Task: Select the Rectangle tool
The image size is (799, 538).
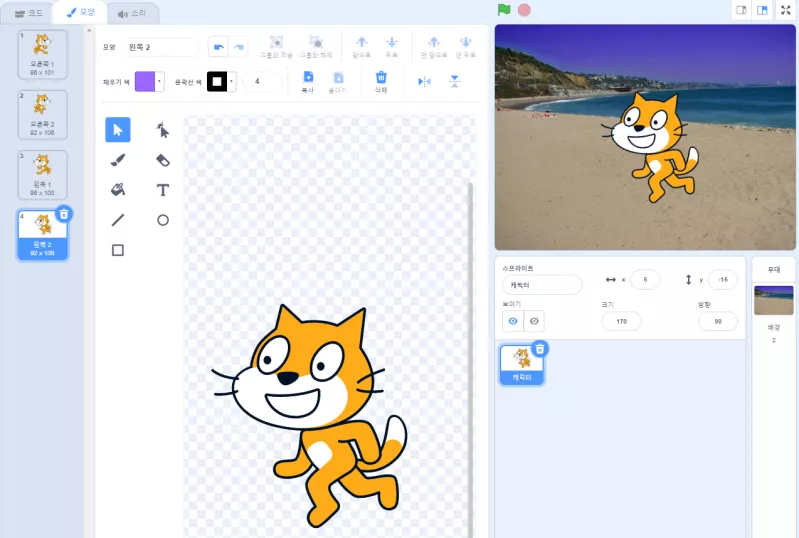Action: coord(118,250)
